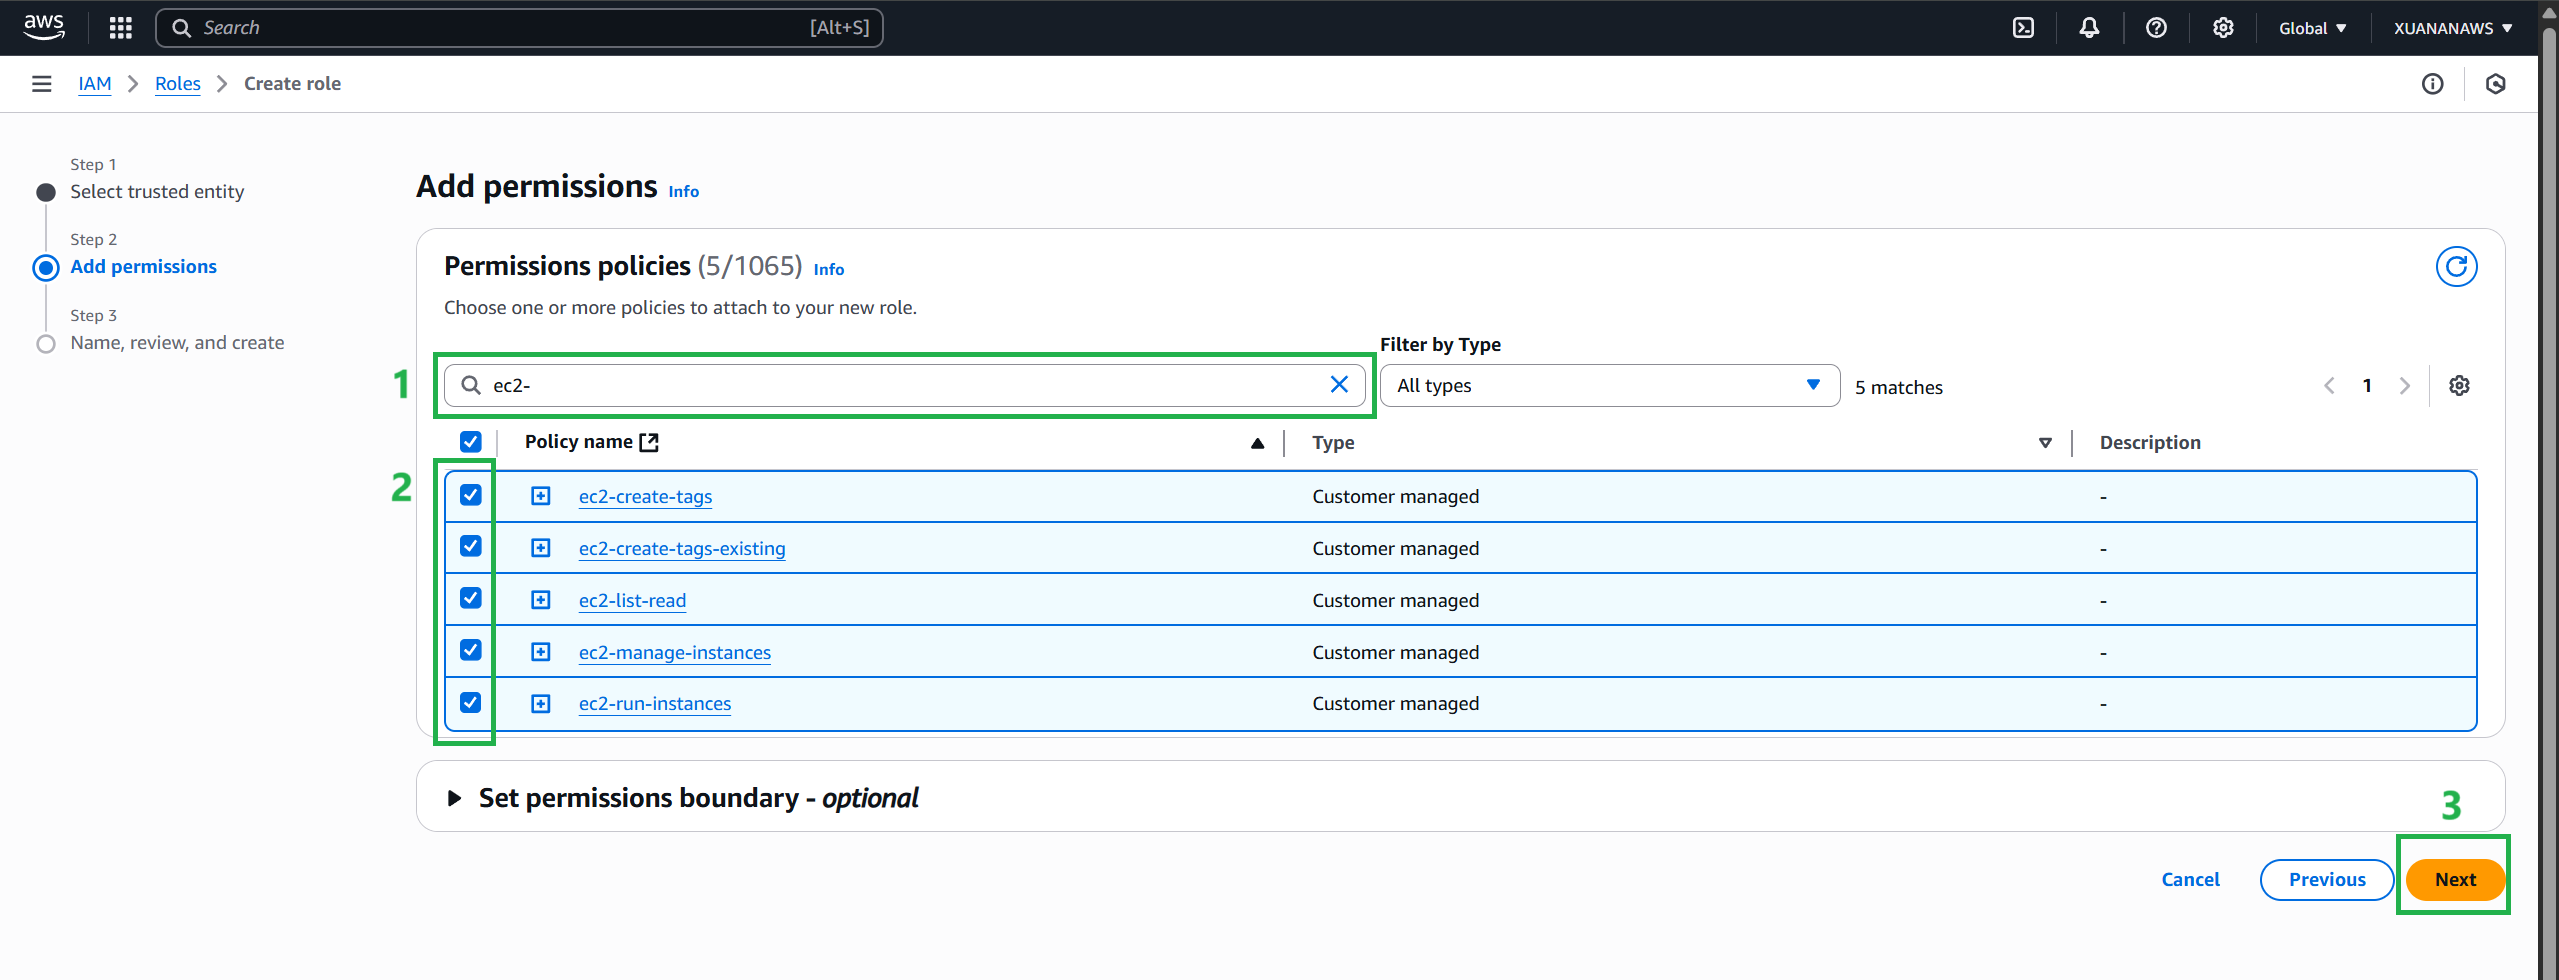Open the Global region menu
This screenshot has width=2559, height=980.
point(2312,28)
